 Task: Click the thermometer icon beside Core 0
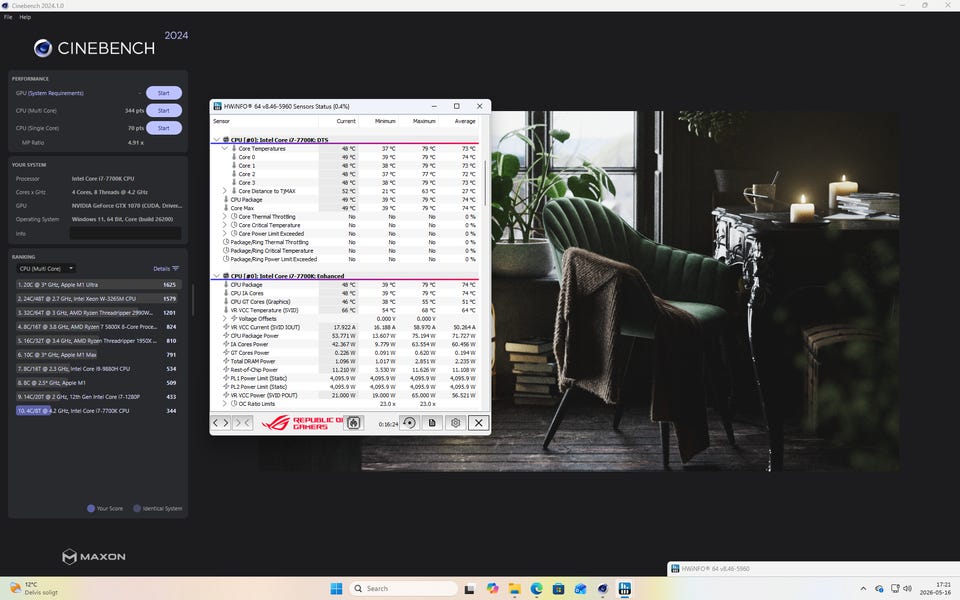pos(234,157)
